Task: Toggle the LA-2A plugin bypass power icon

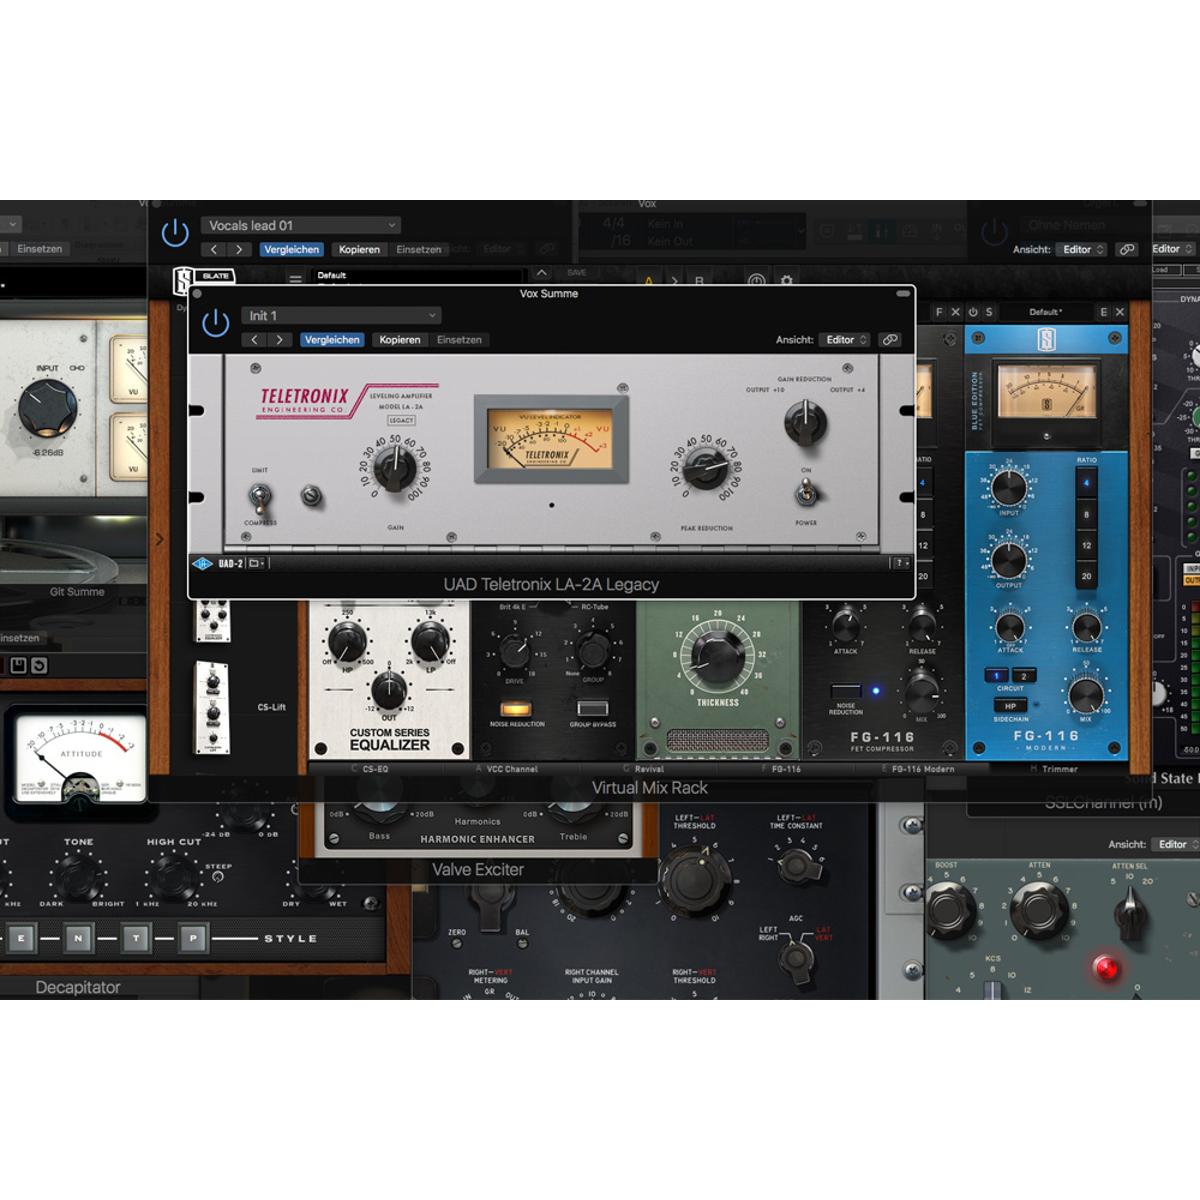Action: (x=216, y=323)
